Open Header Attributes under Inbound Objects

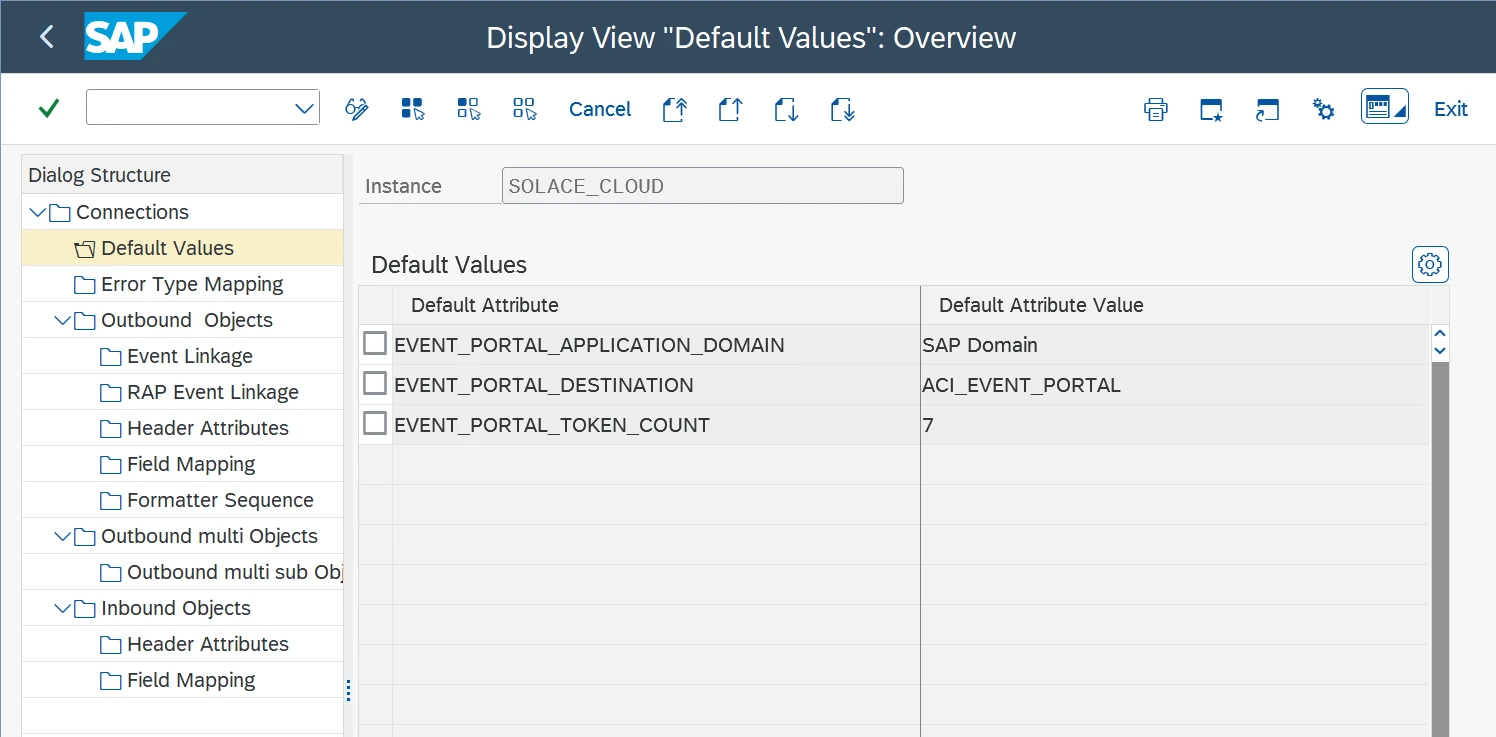[x=208, y=644]
